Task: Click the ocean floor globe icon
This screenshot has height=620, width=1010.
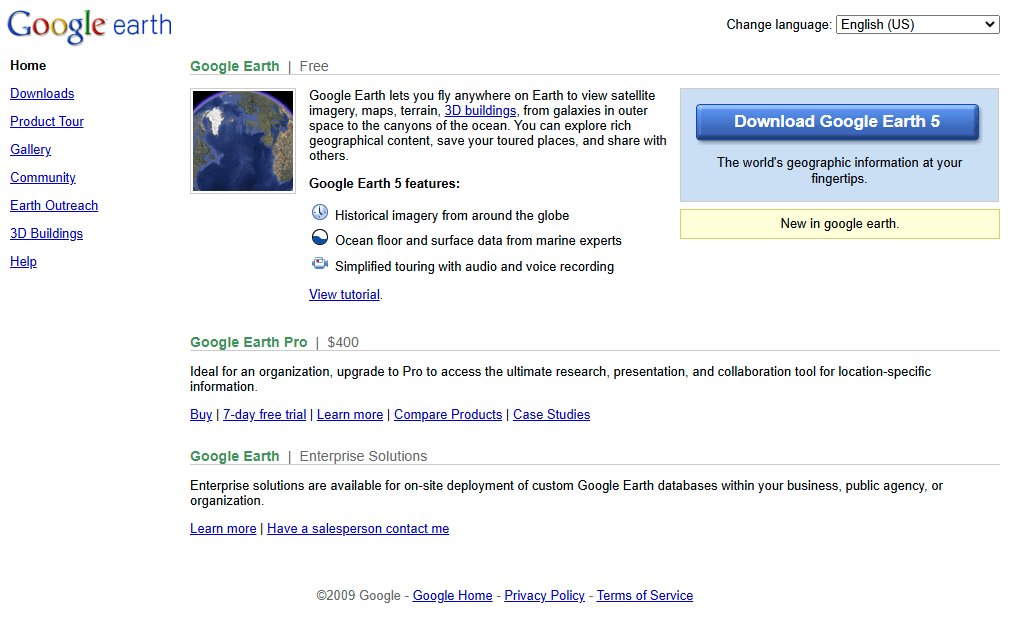Action: click(320, 238)
